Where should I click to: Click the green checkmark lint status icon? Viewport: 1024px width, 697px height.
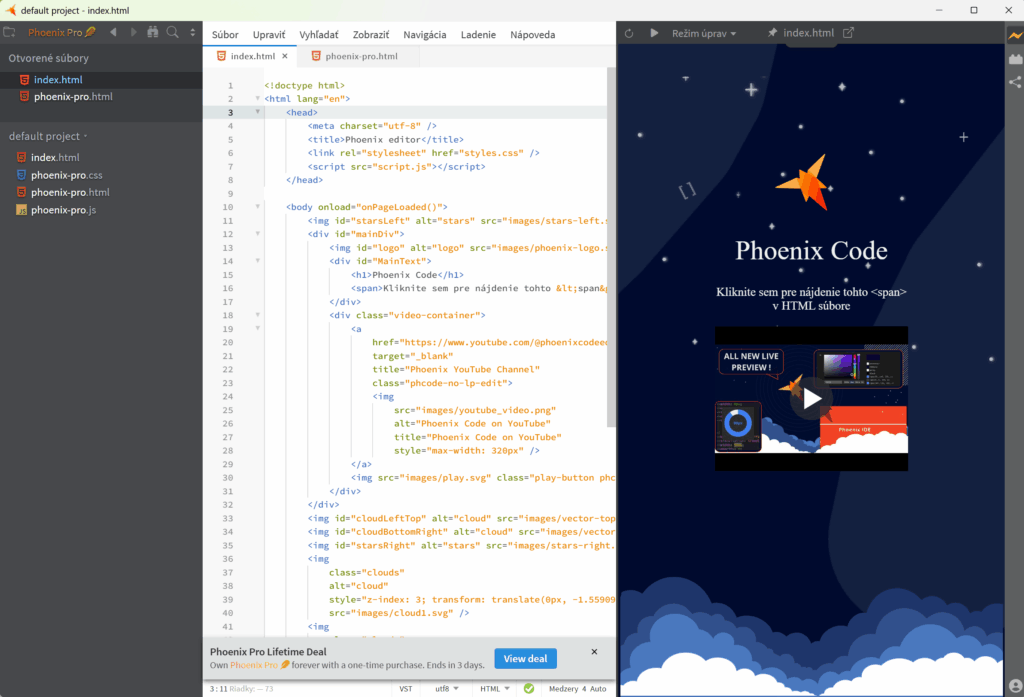(x=529, y=689)
